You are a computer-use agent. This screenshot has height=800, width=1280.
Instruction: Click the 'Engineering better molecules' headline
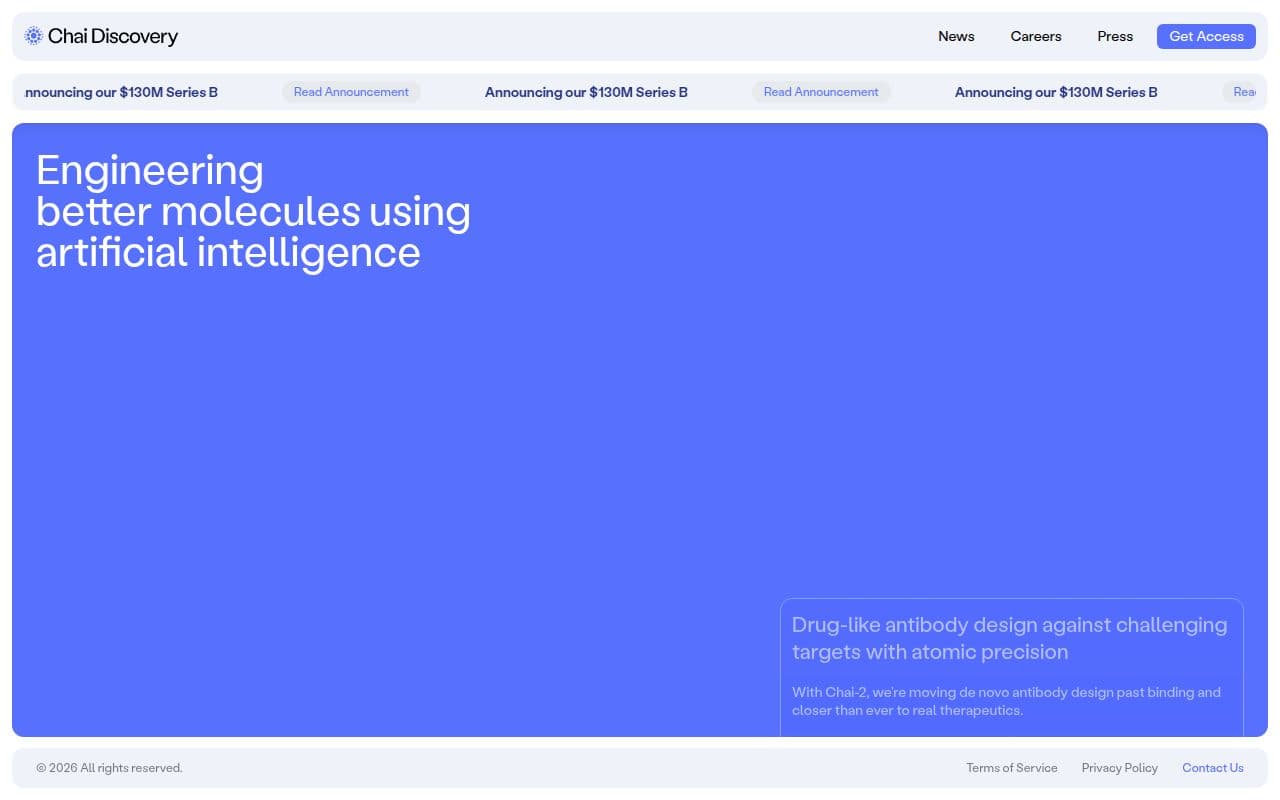[x=253, y=211]
